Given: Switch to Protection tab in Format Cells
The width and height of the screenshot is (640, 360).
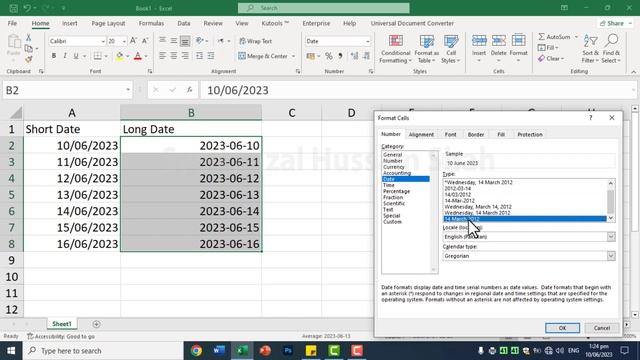Looking at the screenshot, I should (530, 134).
